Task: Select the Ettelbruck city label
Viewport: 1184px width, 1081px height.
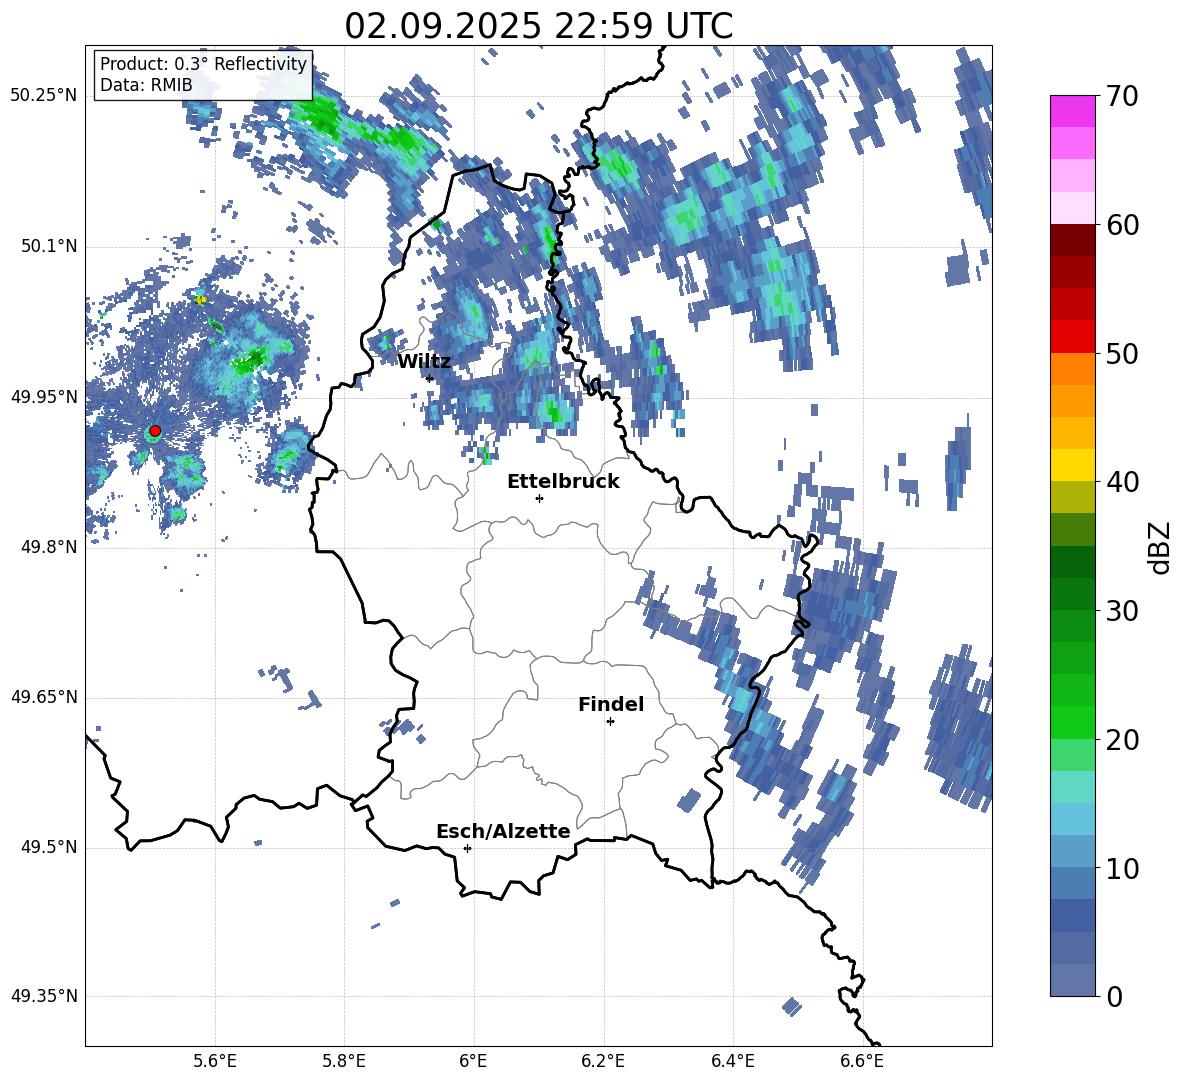Action: pos(563,482)
